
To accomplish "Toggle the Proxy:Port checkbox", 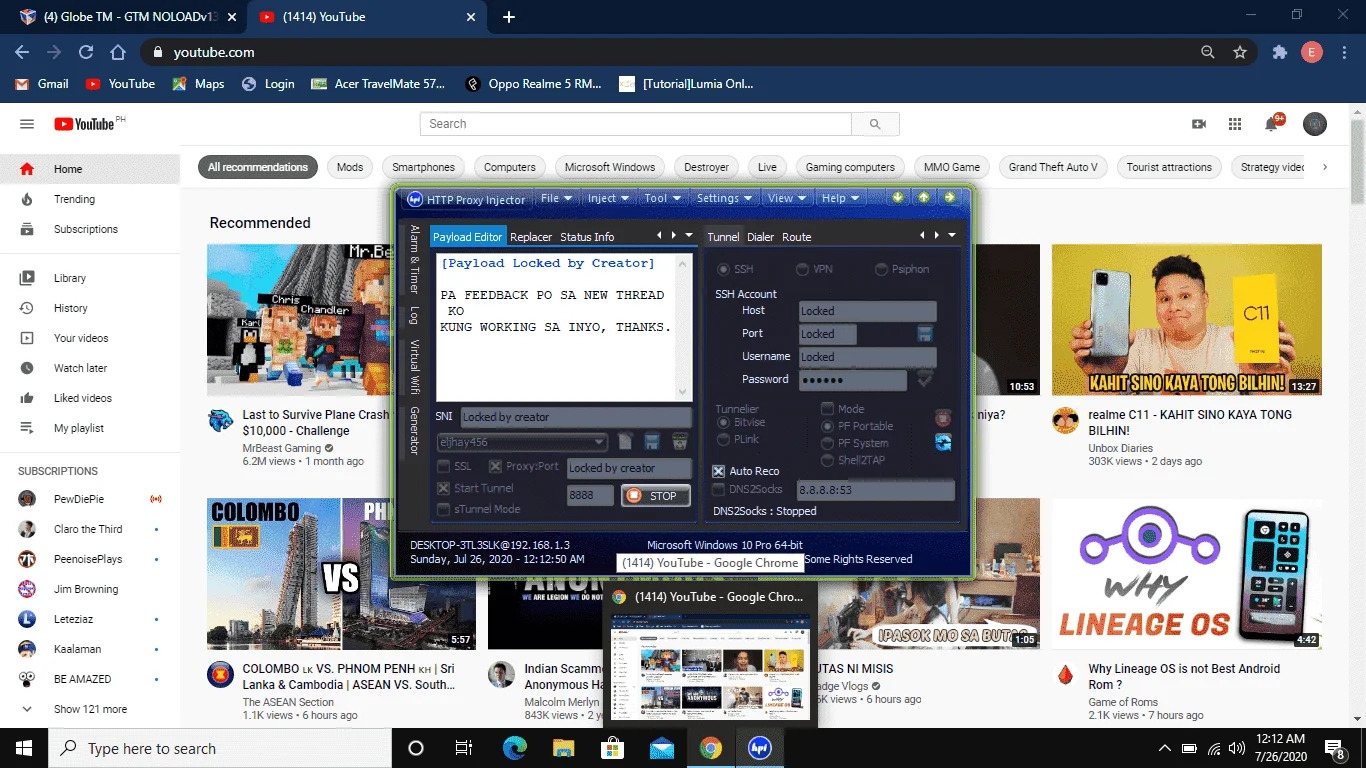I will click(494, 467).
